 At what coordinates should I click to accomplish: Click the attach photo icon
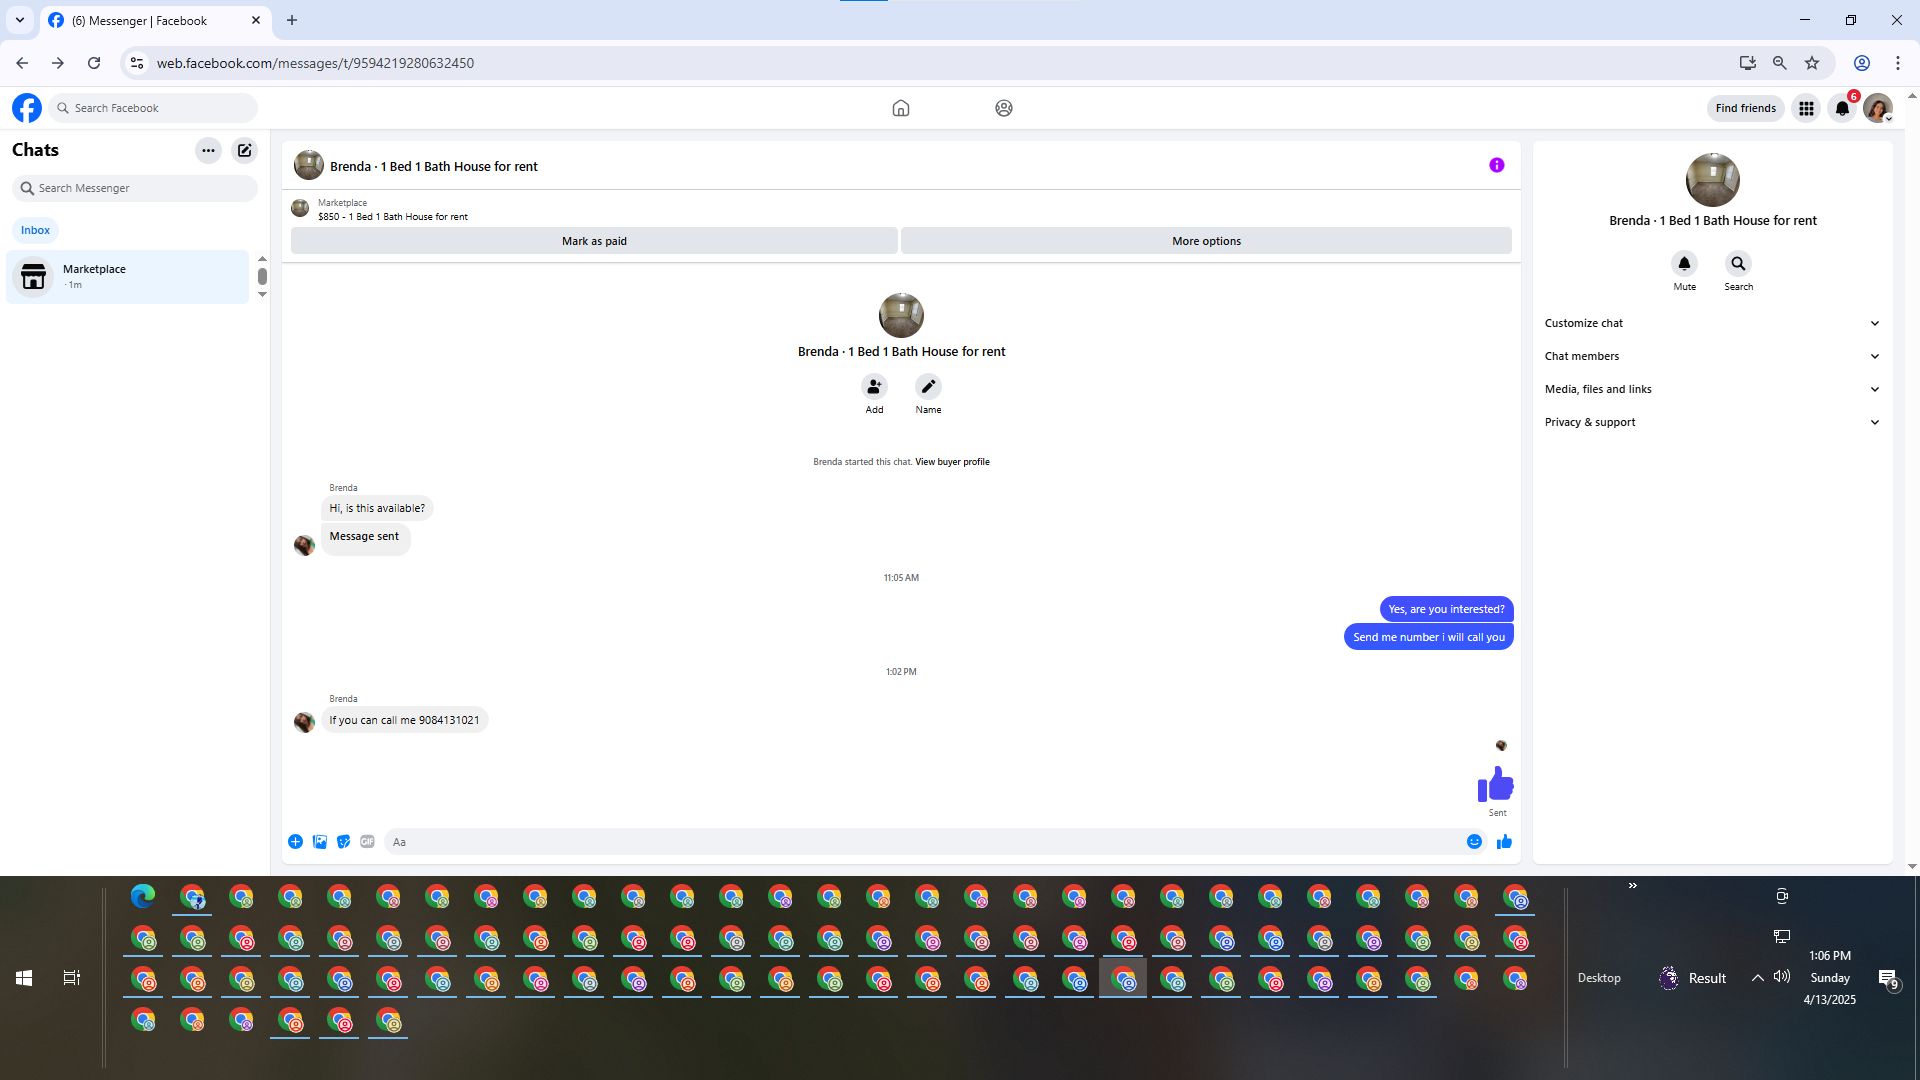coord(320,842)
